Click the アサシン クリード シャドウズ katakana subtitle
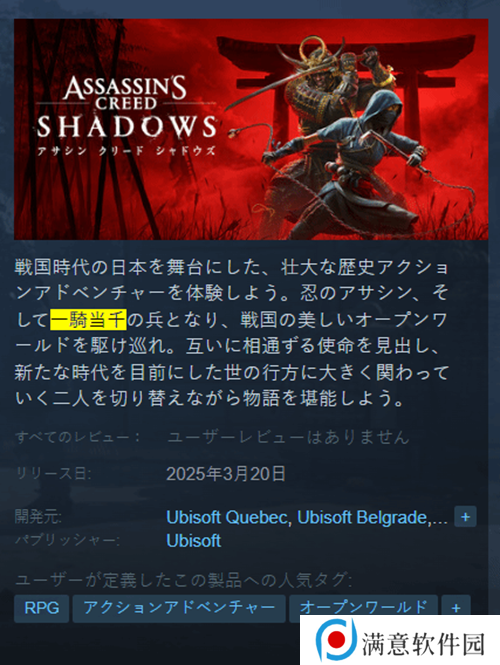Screen dimensions: 500x665 click(x=126, y=151)
